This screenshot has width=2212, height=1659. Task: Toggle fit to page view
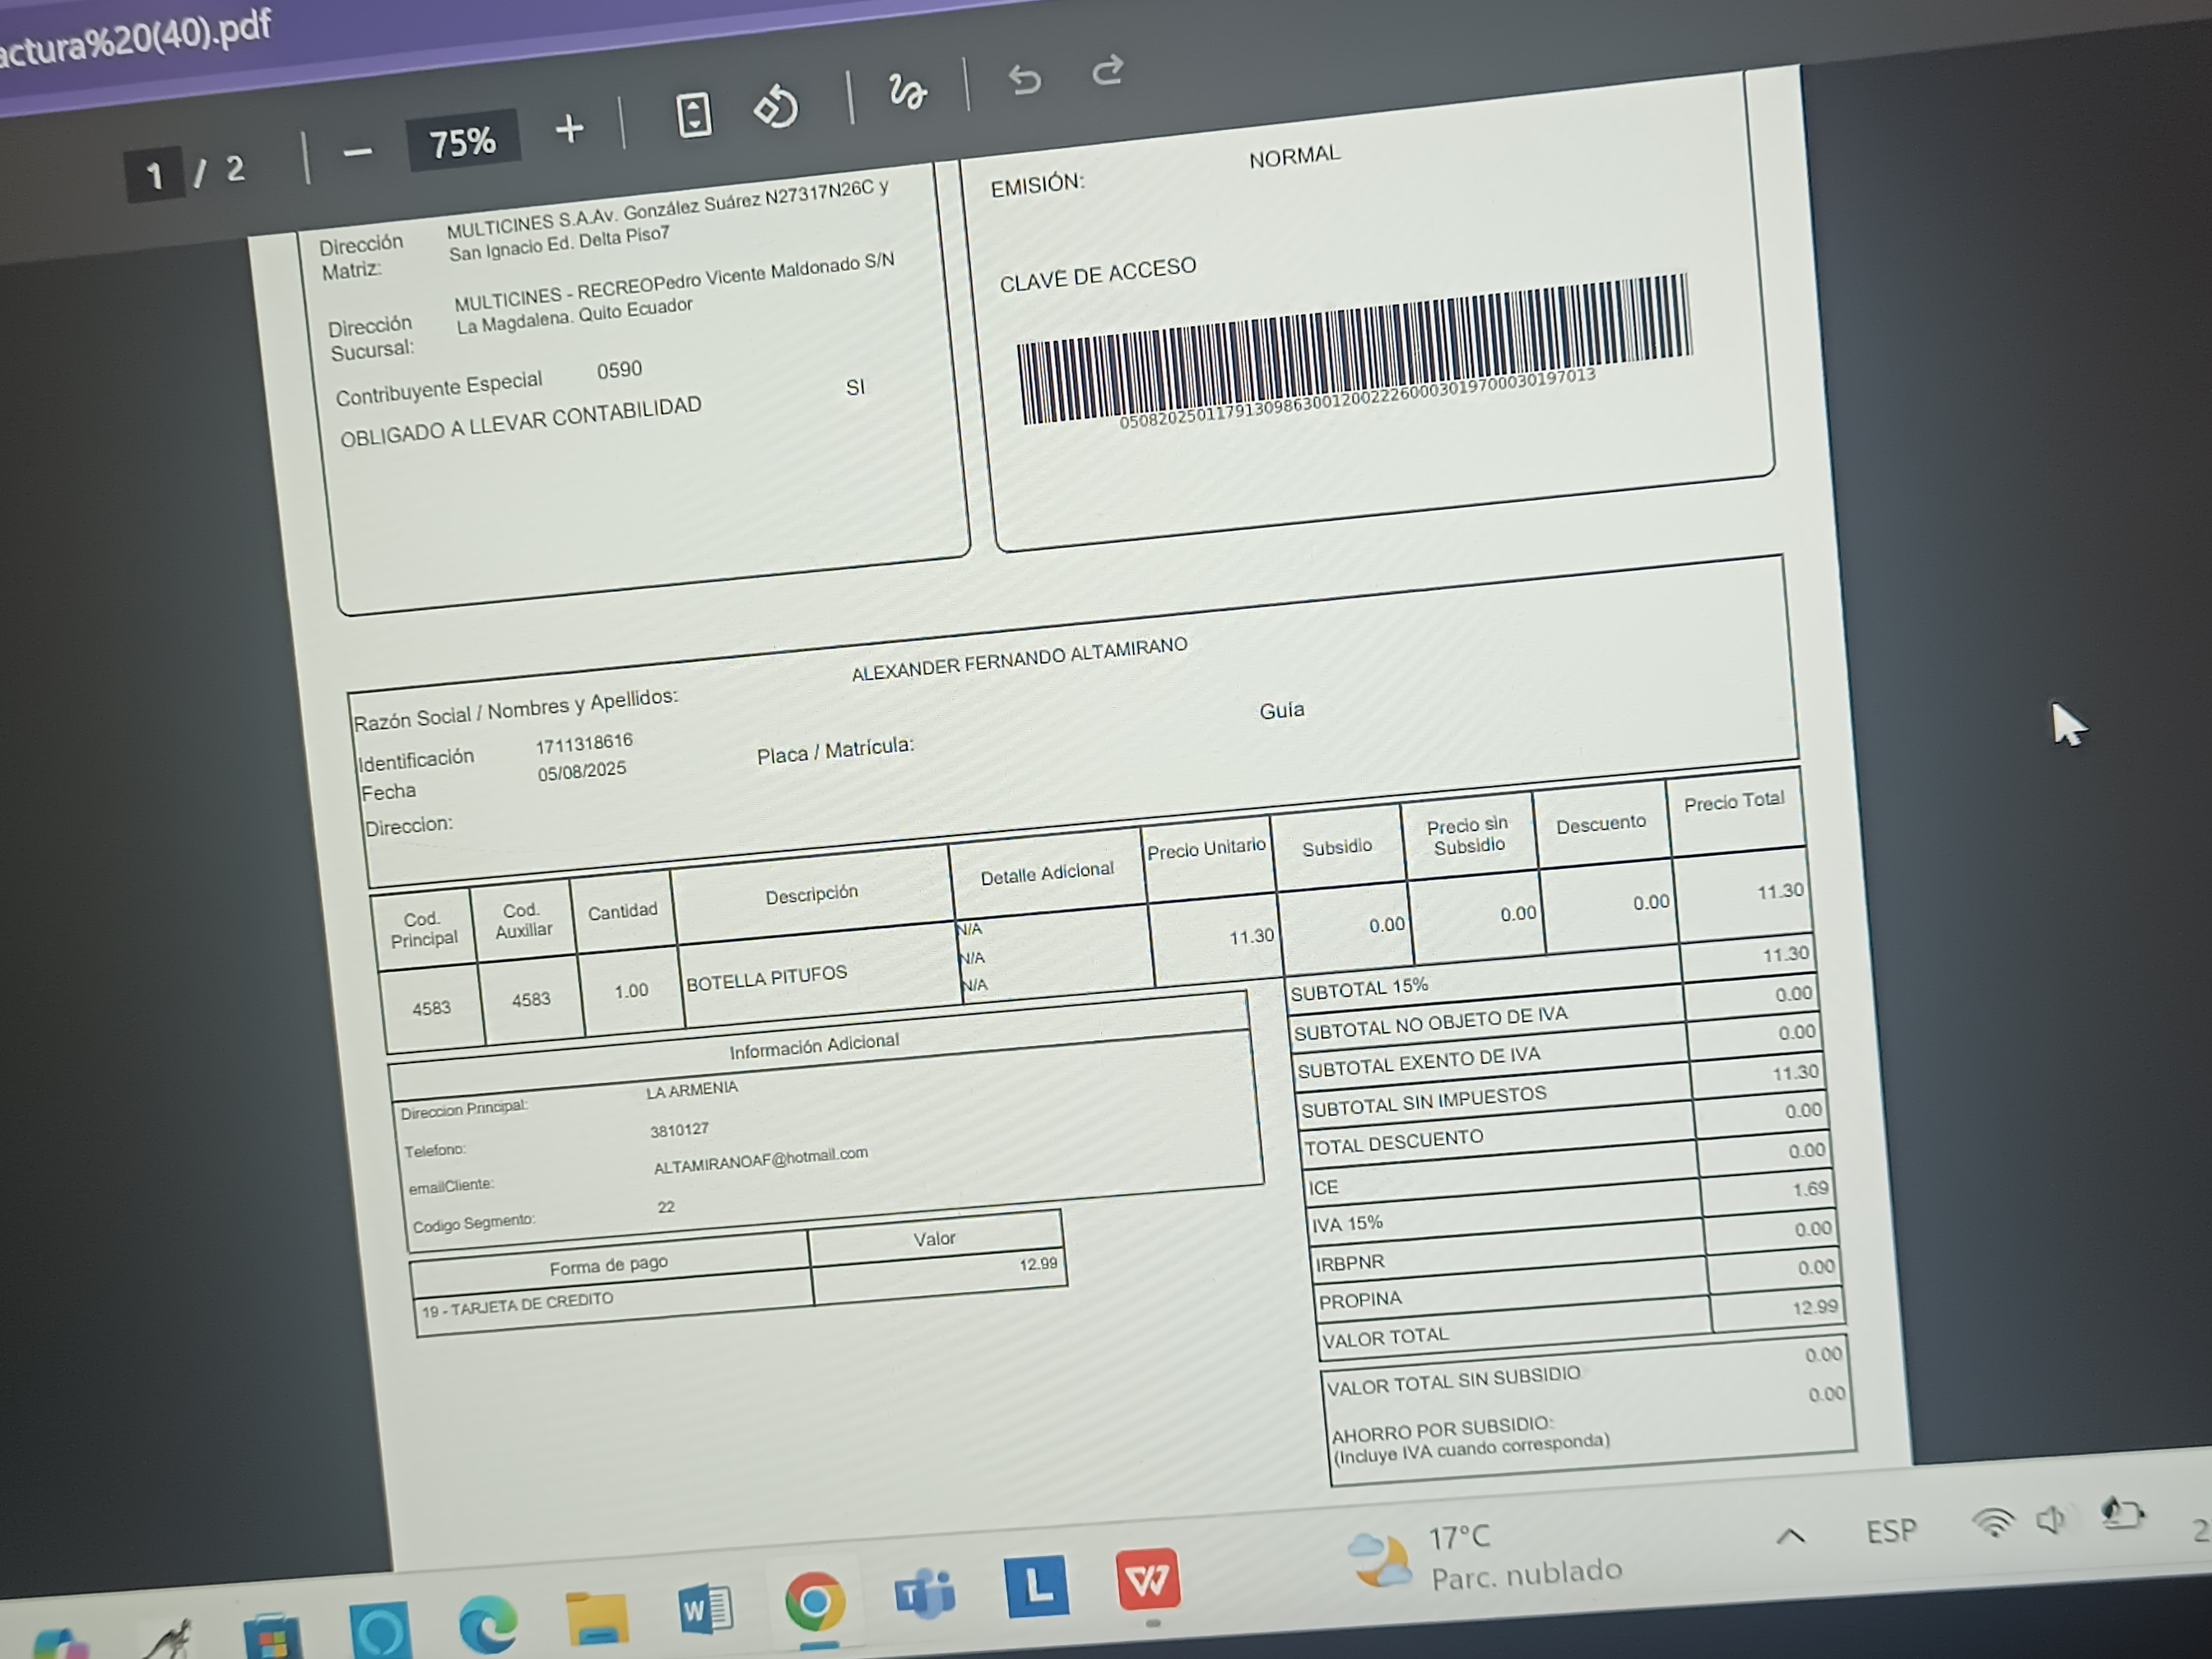click(693, 114)
